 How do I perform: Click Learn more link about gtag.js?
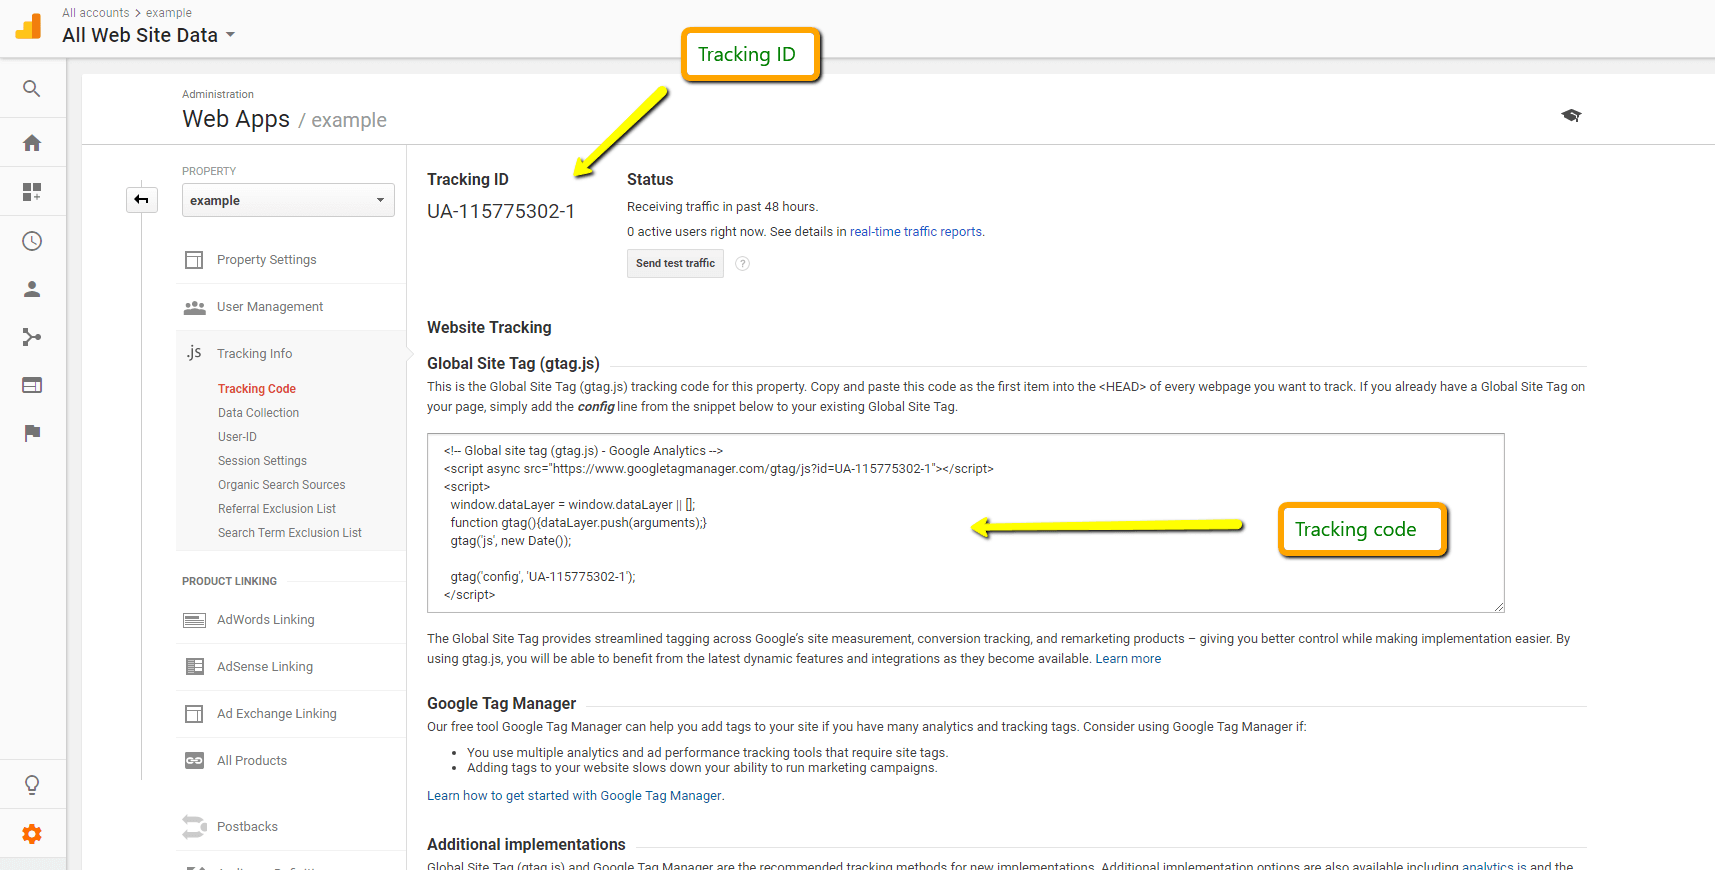1128,659
